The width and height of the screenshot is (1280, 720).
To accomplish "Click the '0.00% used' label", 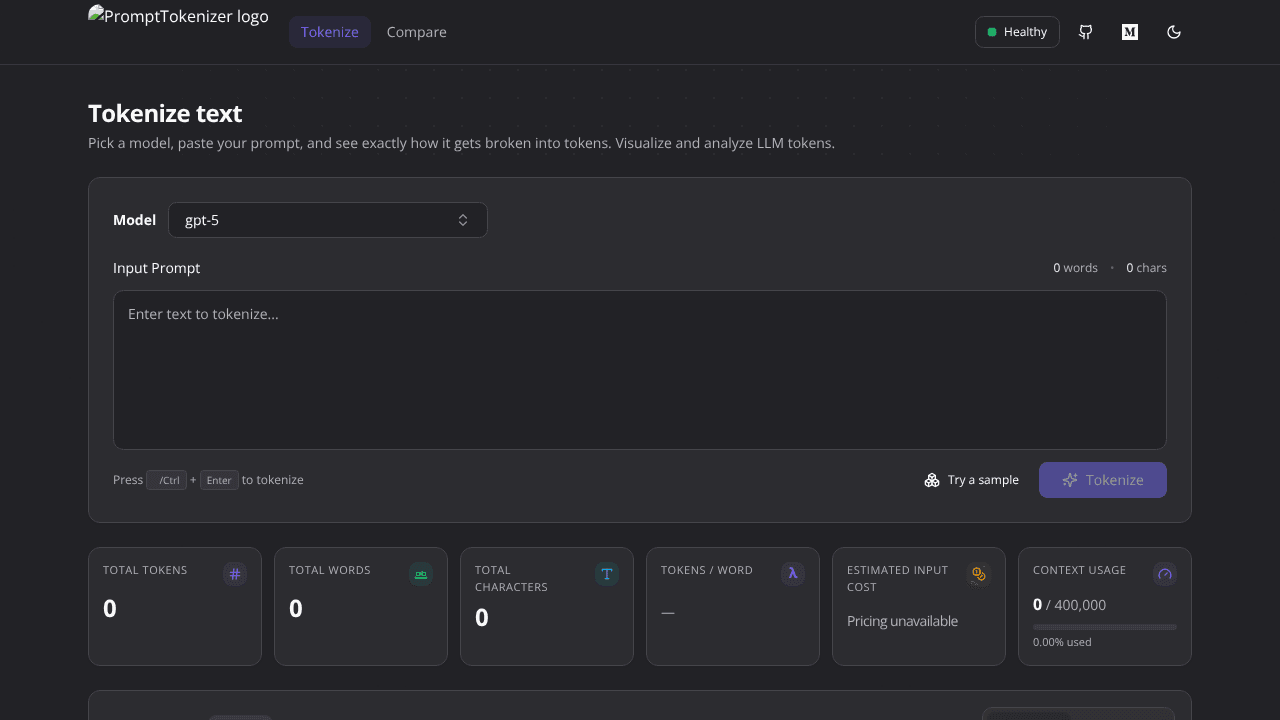I will click(x=1062, y=642).
